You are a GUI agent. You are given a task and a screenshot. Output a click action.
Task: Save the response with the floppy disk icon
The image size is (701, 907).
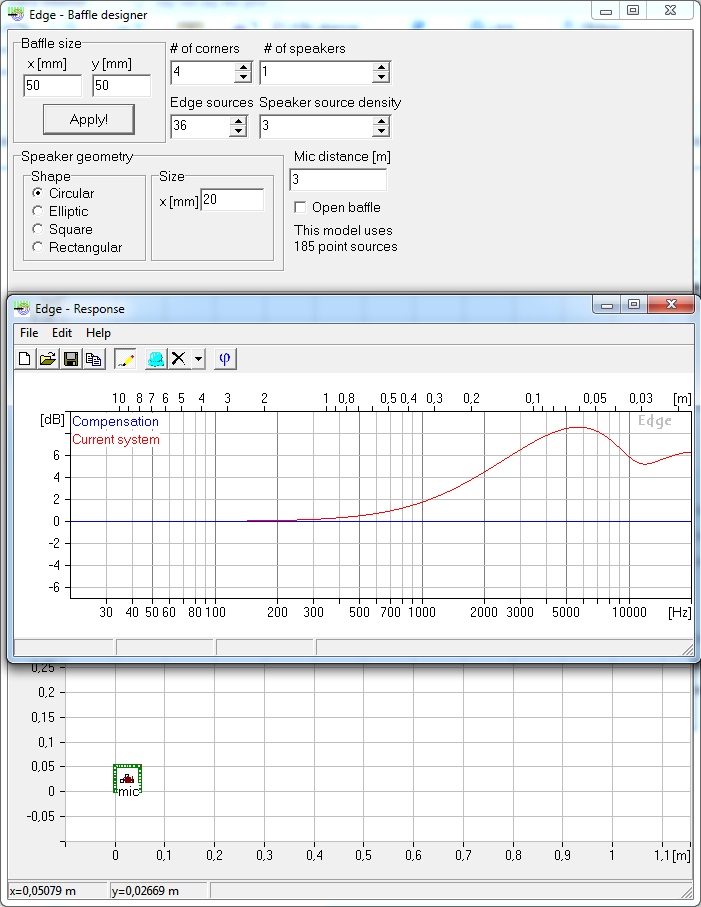[71, 359]
